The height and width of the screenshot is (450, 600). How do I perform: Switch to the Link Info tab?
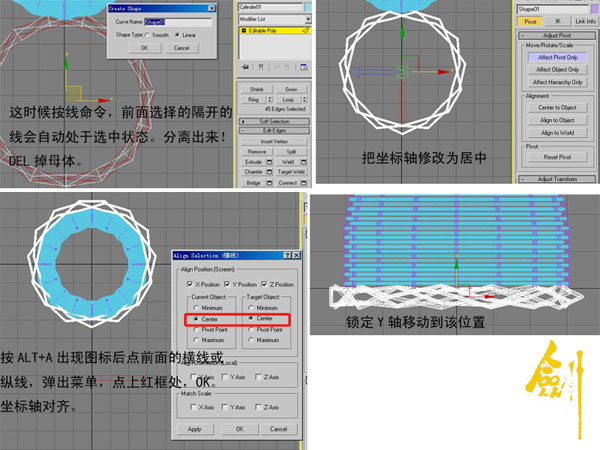pos(585,21)
